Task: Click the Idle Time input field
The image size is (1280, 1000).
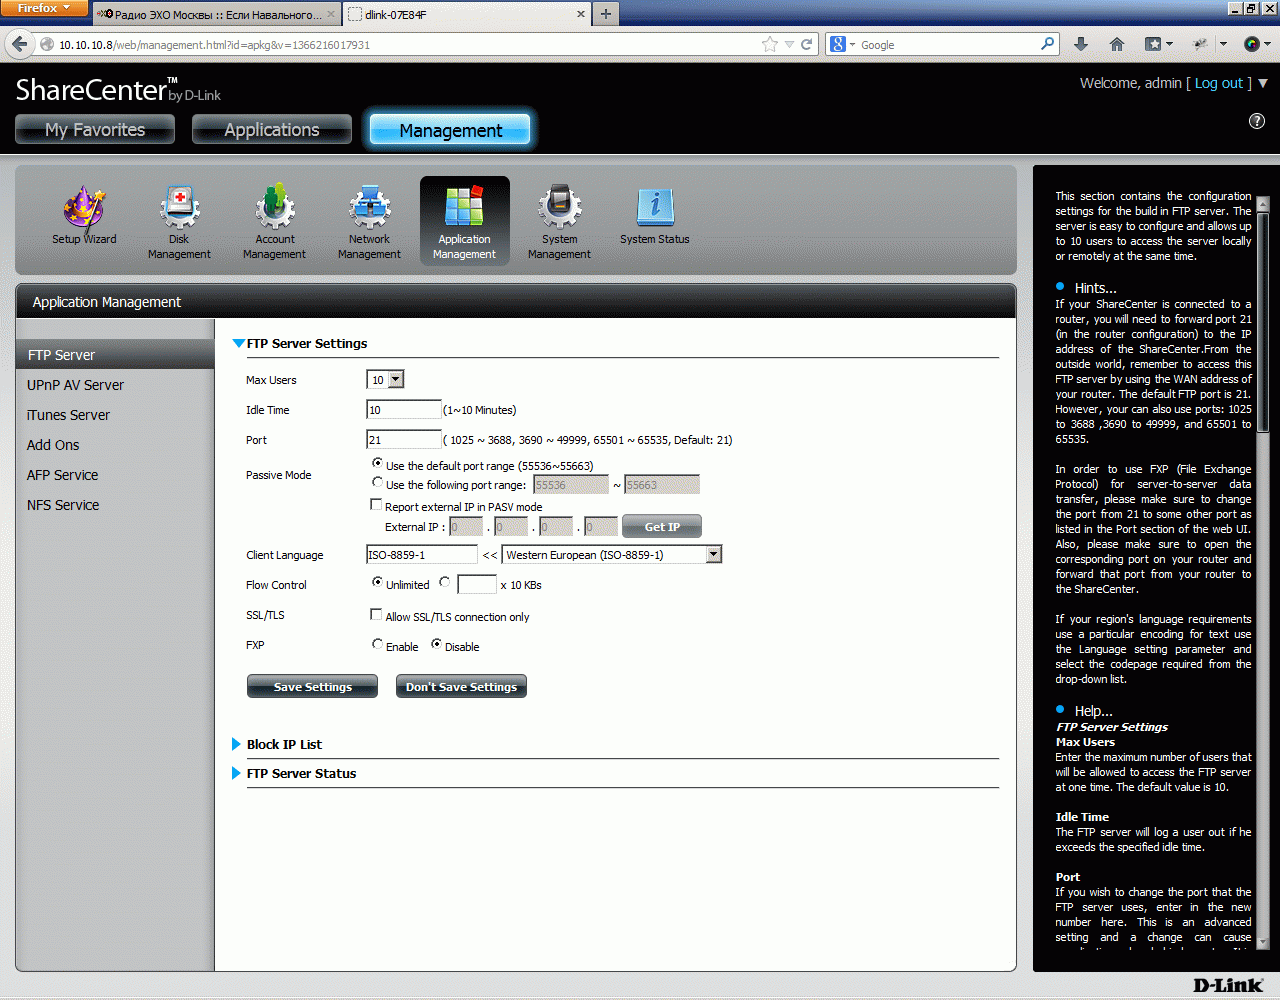Action: (x=404, y=410)
